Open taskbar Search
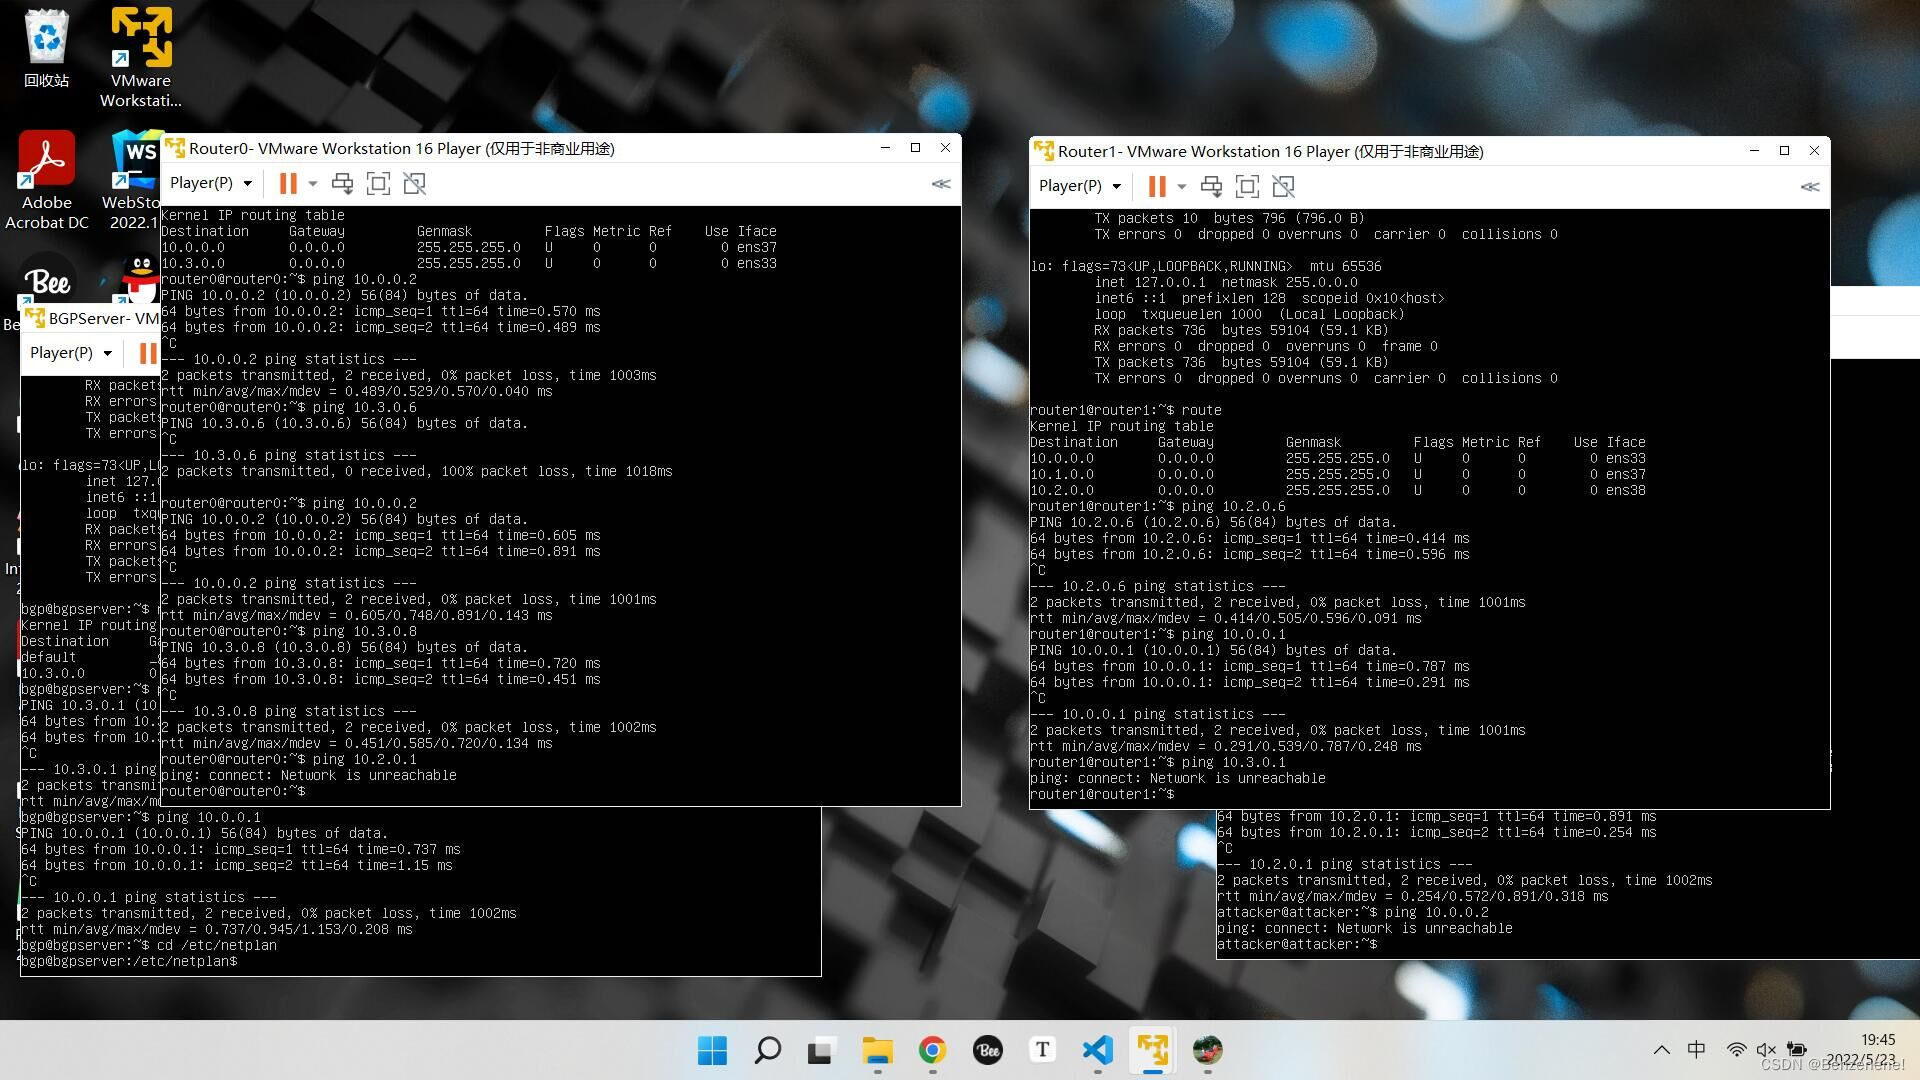 pos(767,1050)
